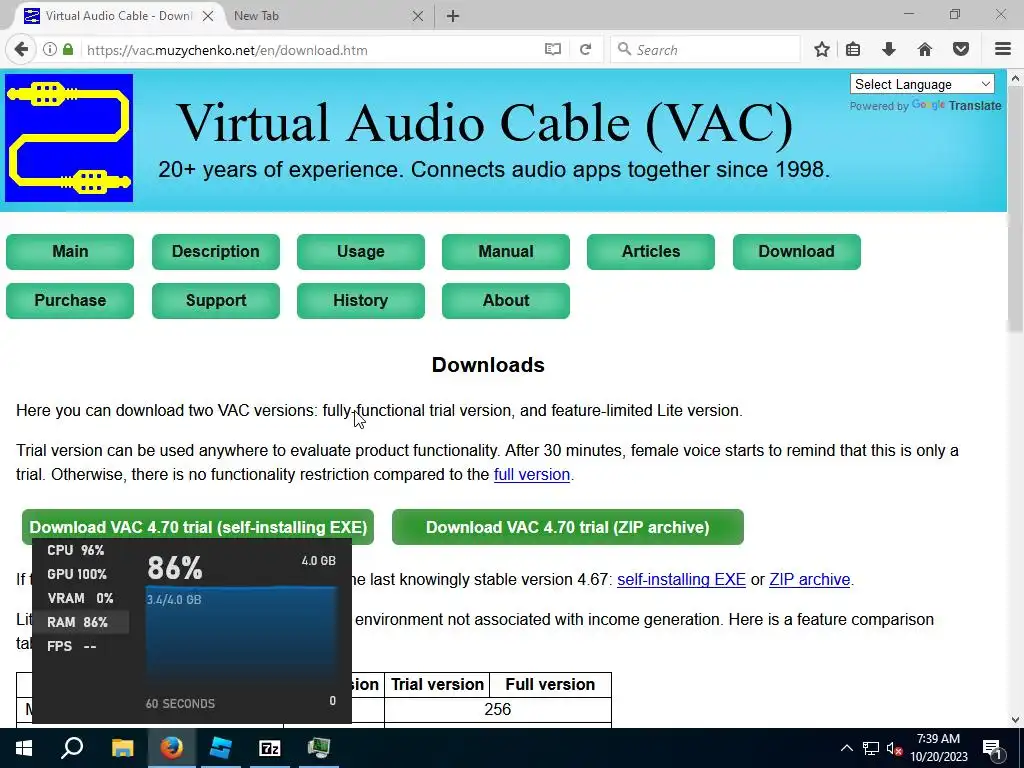
Task: Open site information icon in address bar
Action: (x=50, y=50)
